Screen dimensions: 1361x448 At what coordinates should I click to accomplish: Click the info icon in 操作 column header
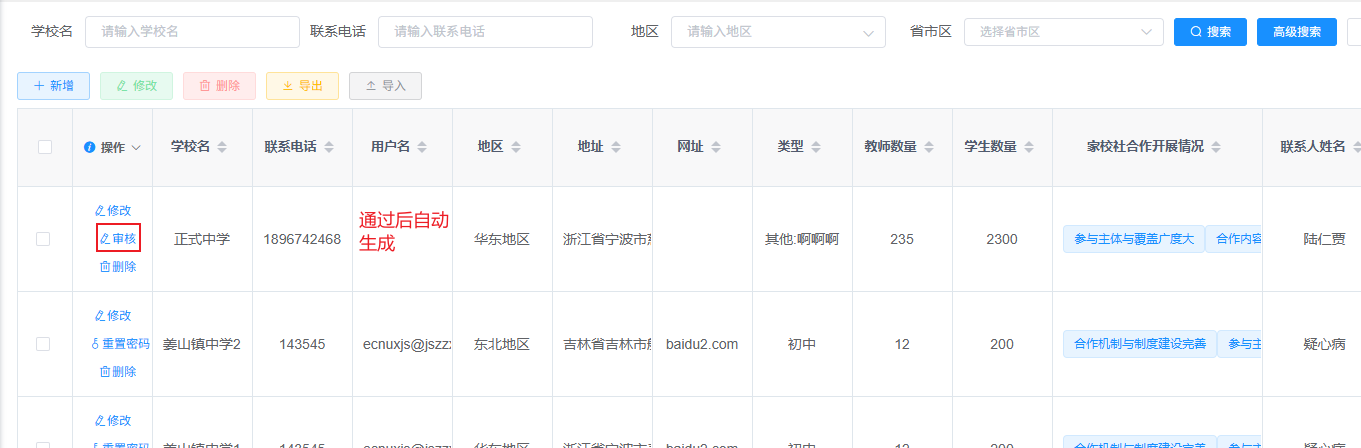[89, 147]
